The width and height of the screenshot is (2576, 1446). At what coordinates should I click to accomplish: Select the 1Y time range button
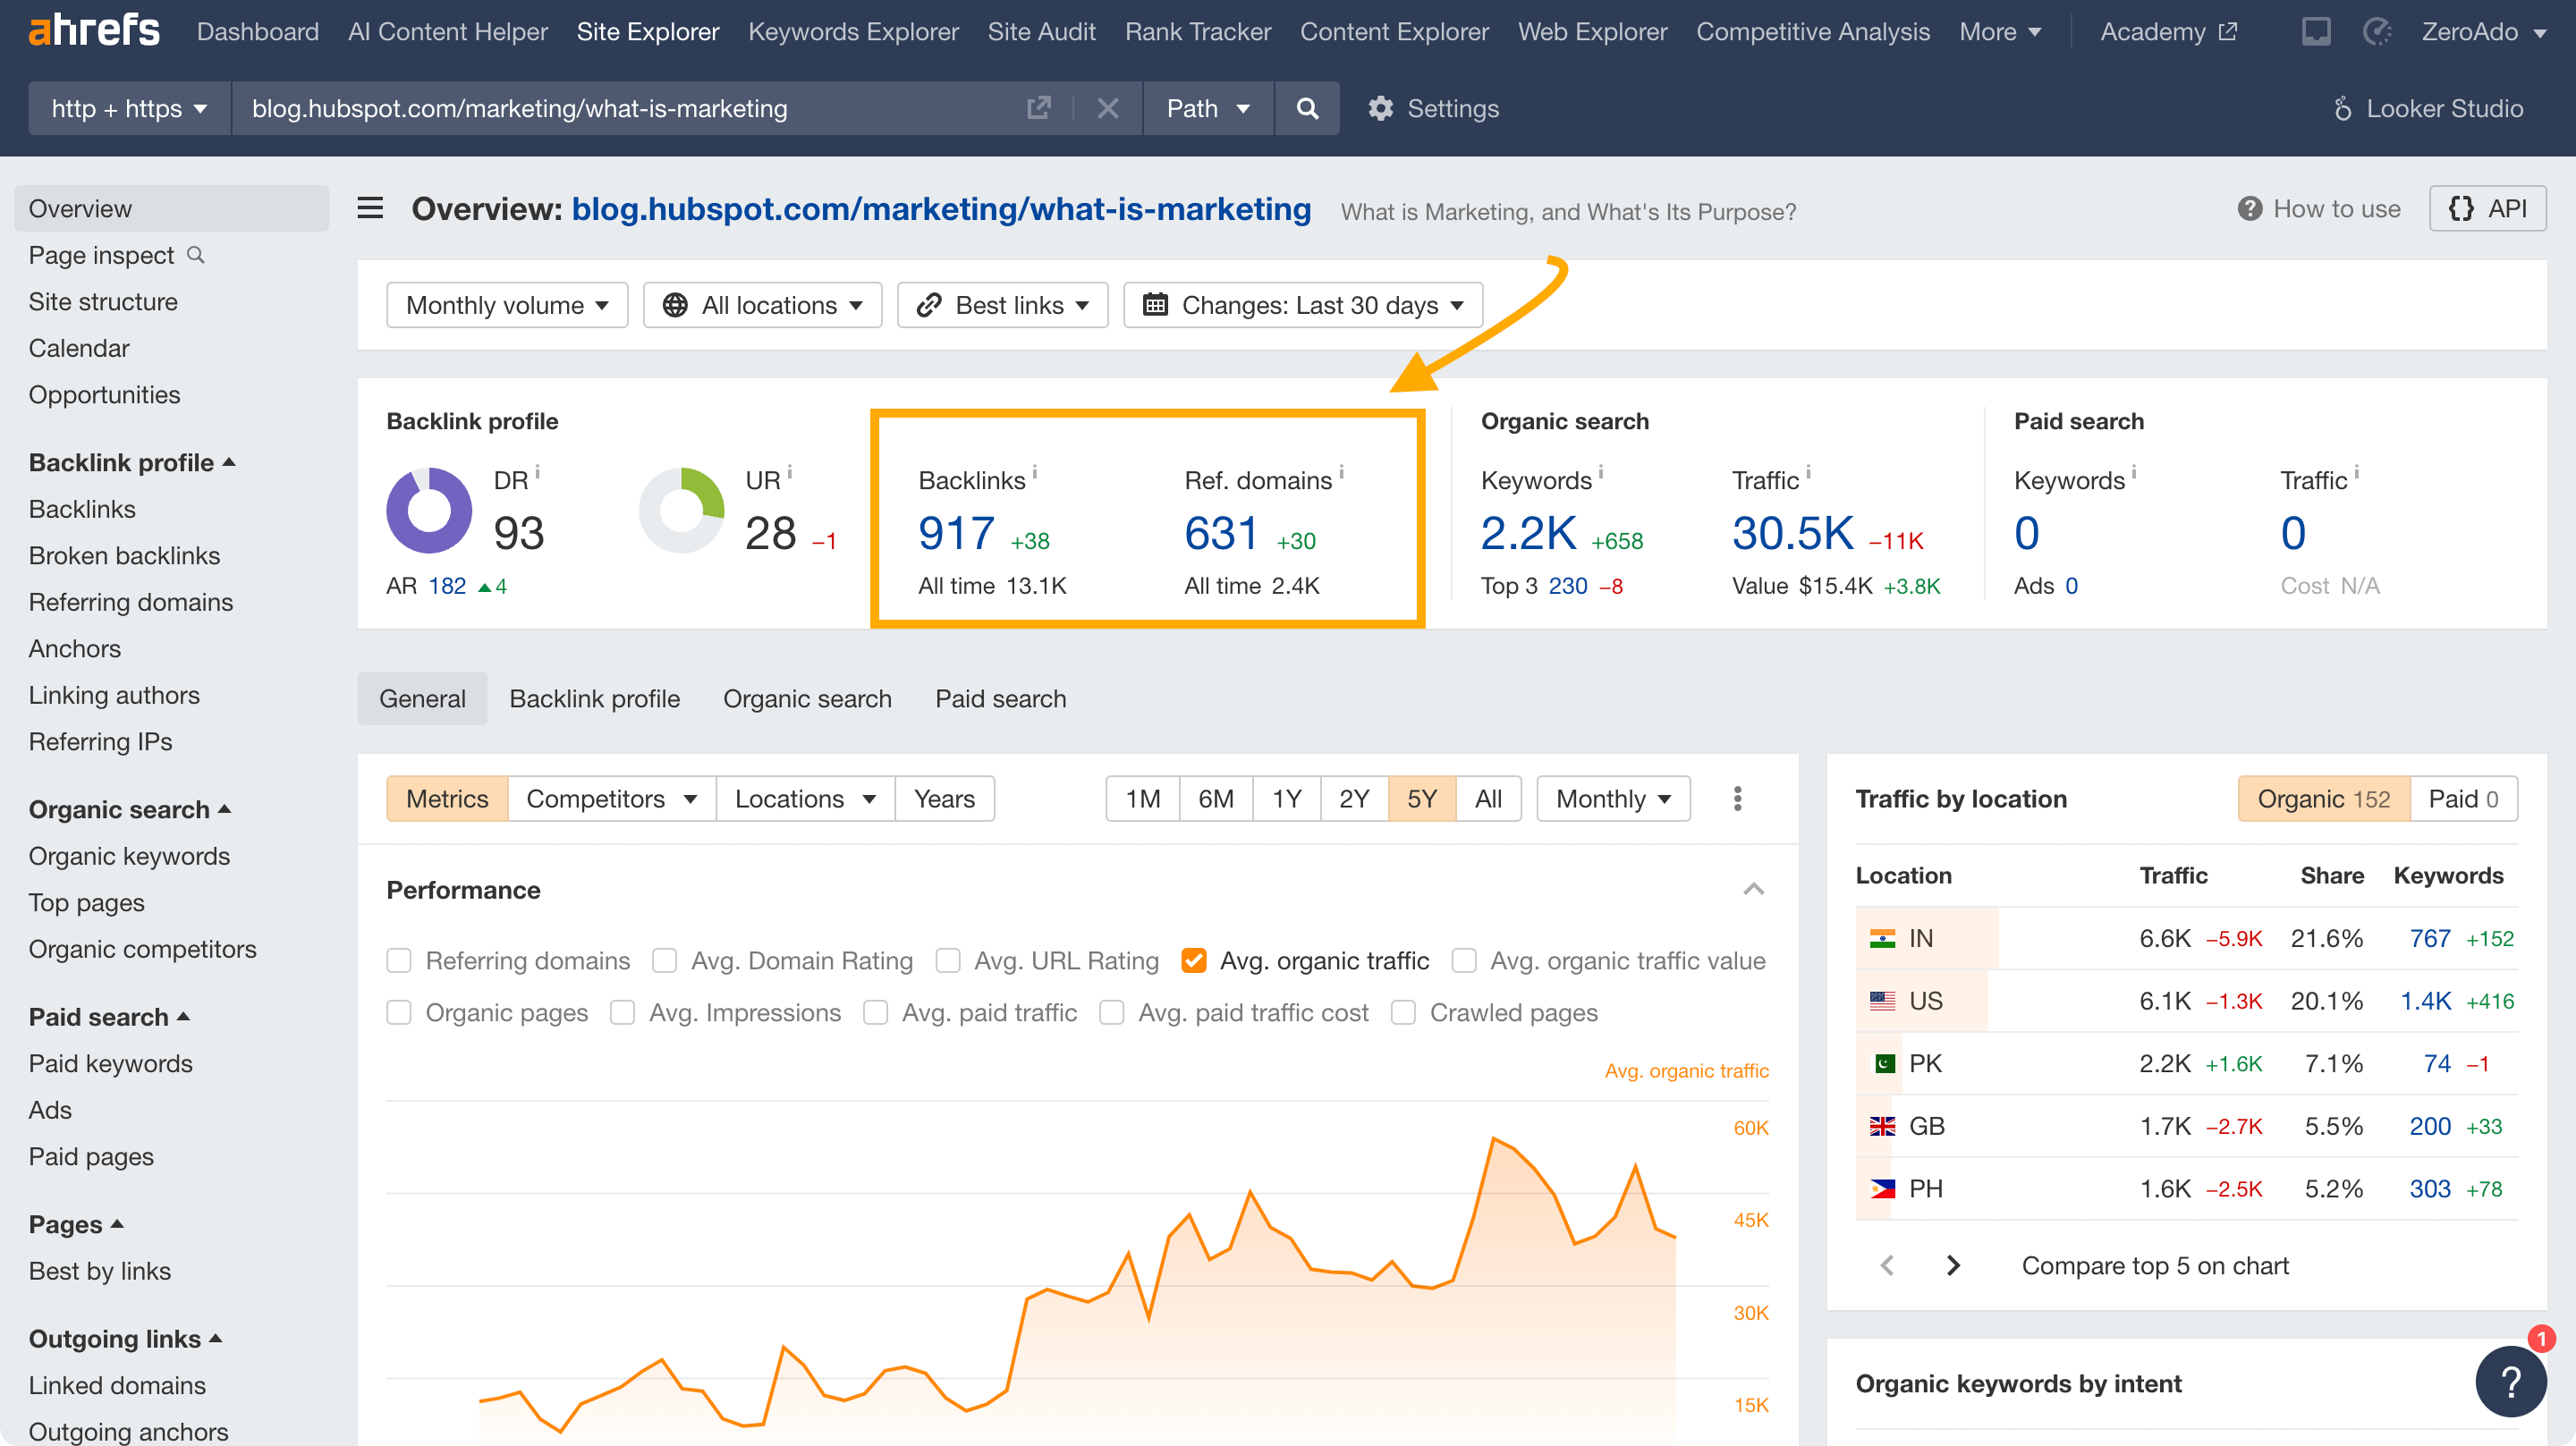[1286, 798]
